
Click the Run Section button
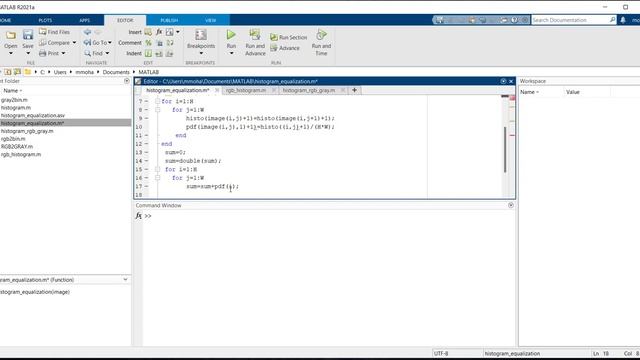[x=288, y=37]
